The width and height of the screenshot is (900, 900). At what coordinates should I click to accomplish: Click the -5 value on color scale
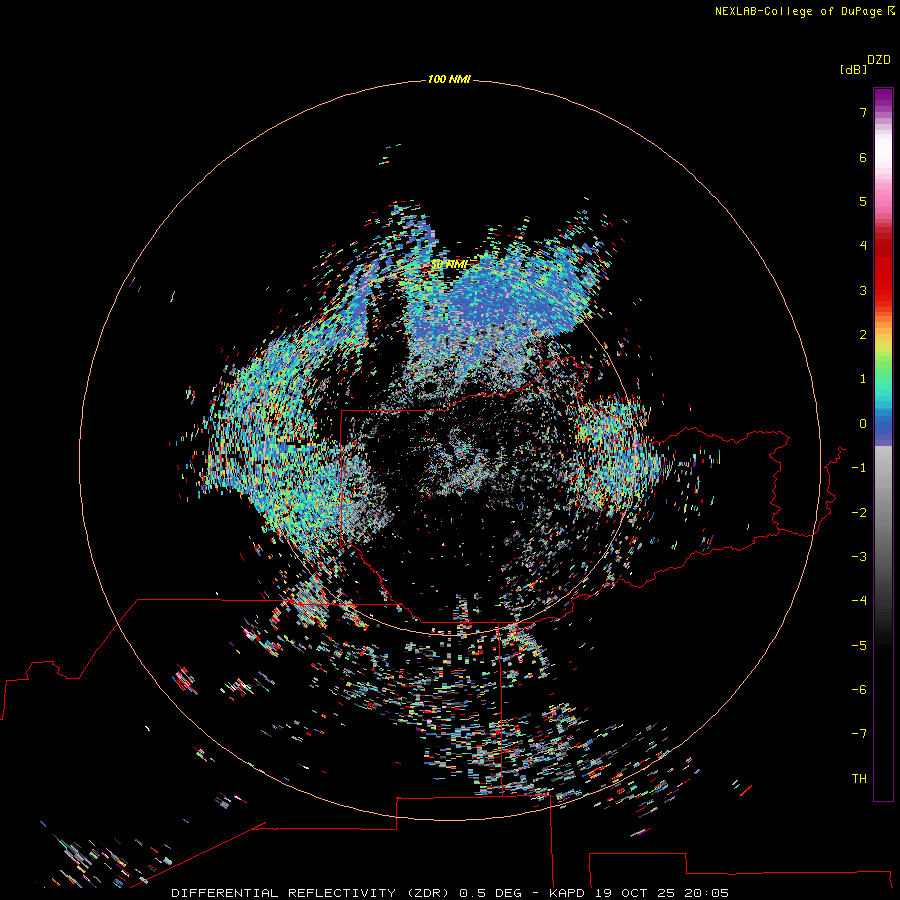[x=859, y=646]
